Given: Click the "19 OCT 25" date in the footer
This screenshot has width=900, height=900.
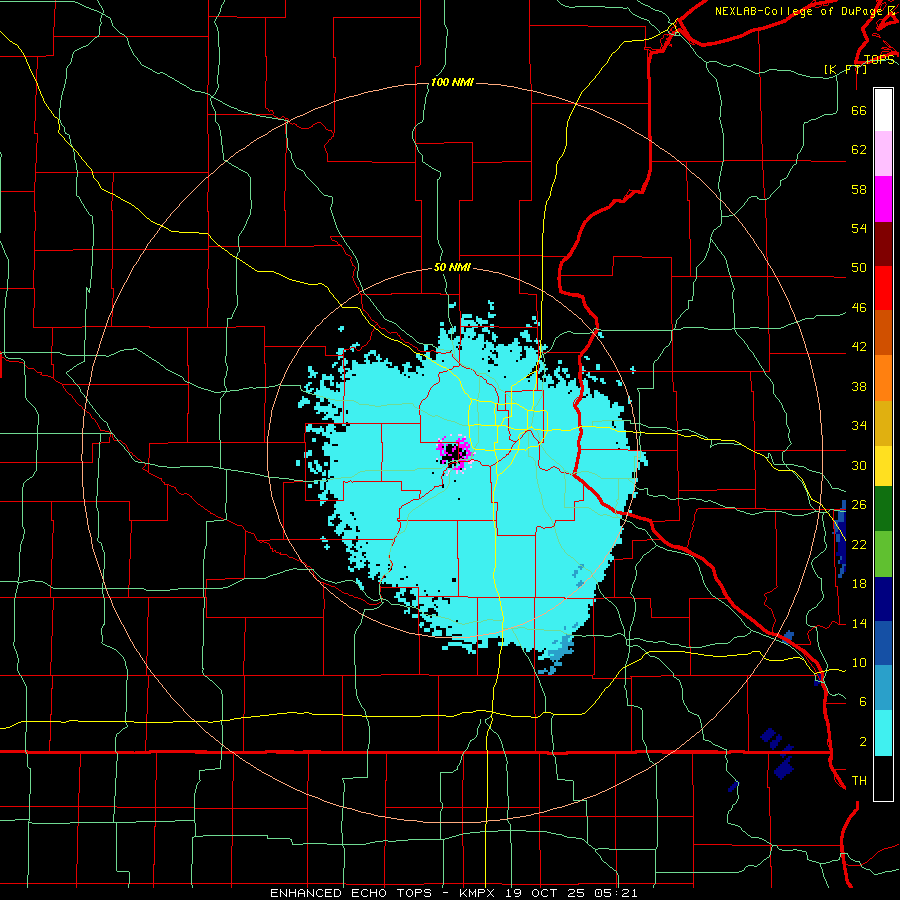Looking at the screenshot, I should tap(546, 893).
